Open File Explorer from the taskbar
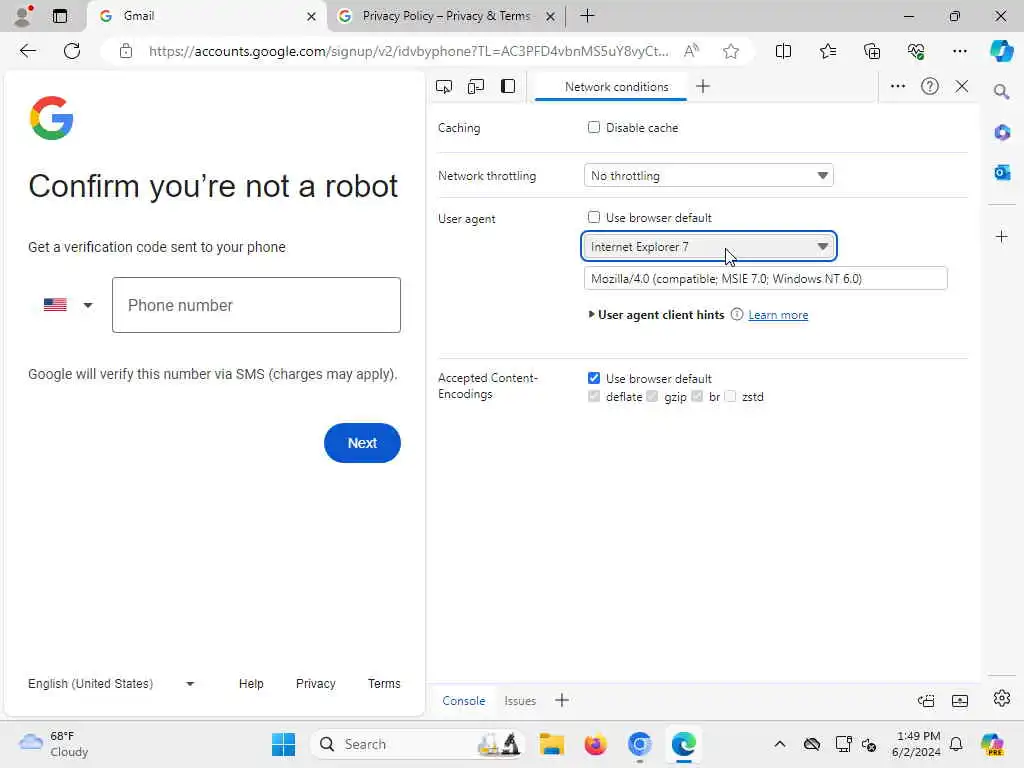Screen dimensions: 1024x768 point(552,744)
